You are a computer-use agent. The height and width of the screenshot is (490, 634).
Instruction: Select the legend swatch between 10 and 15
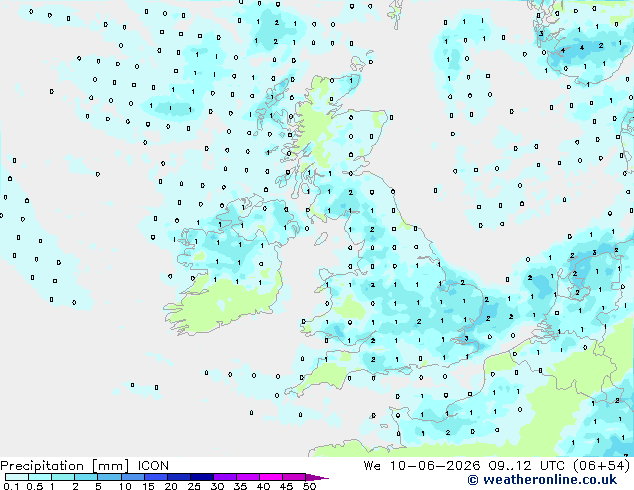[132, 477]
